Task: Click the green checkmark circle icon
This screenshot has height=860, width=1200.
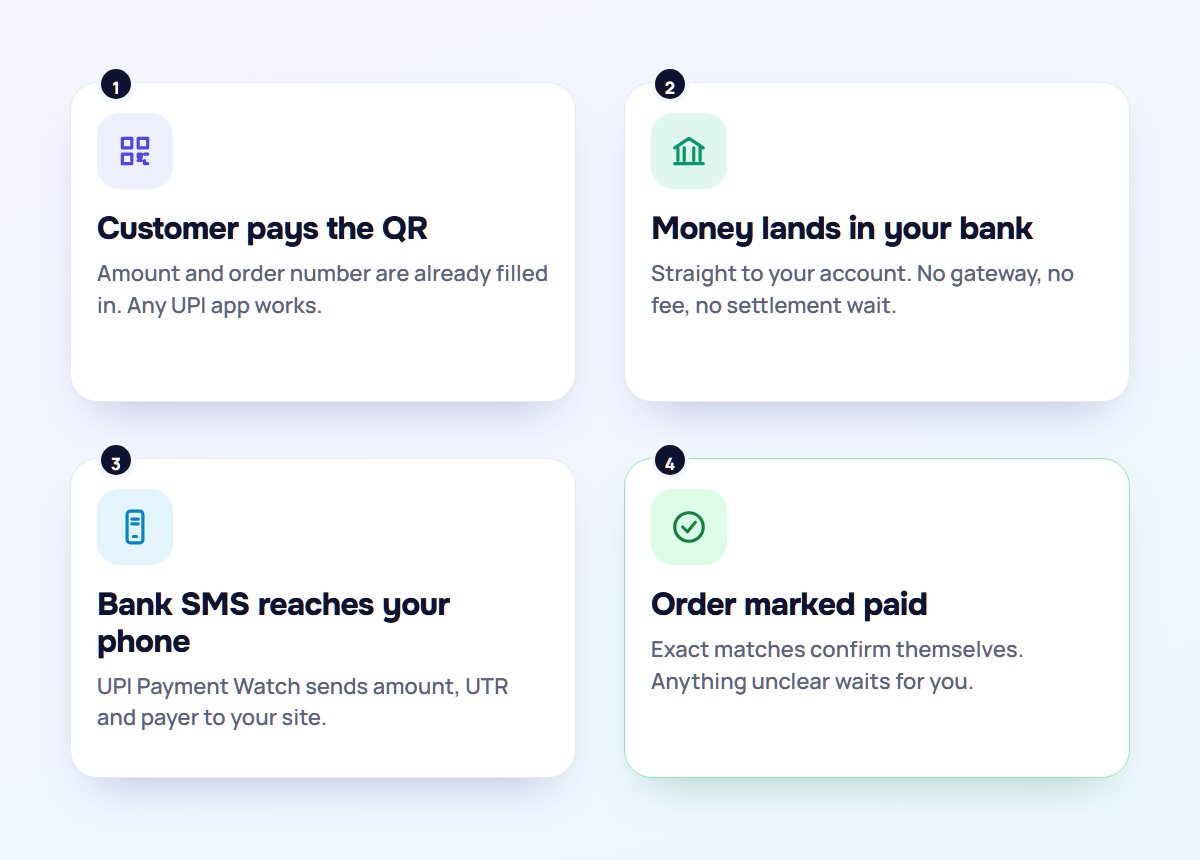Action: click(x=689, y=527)
